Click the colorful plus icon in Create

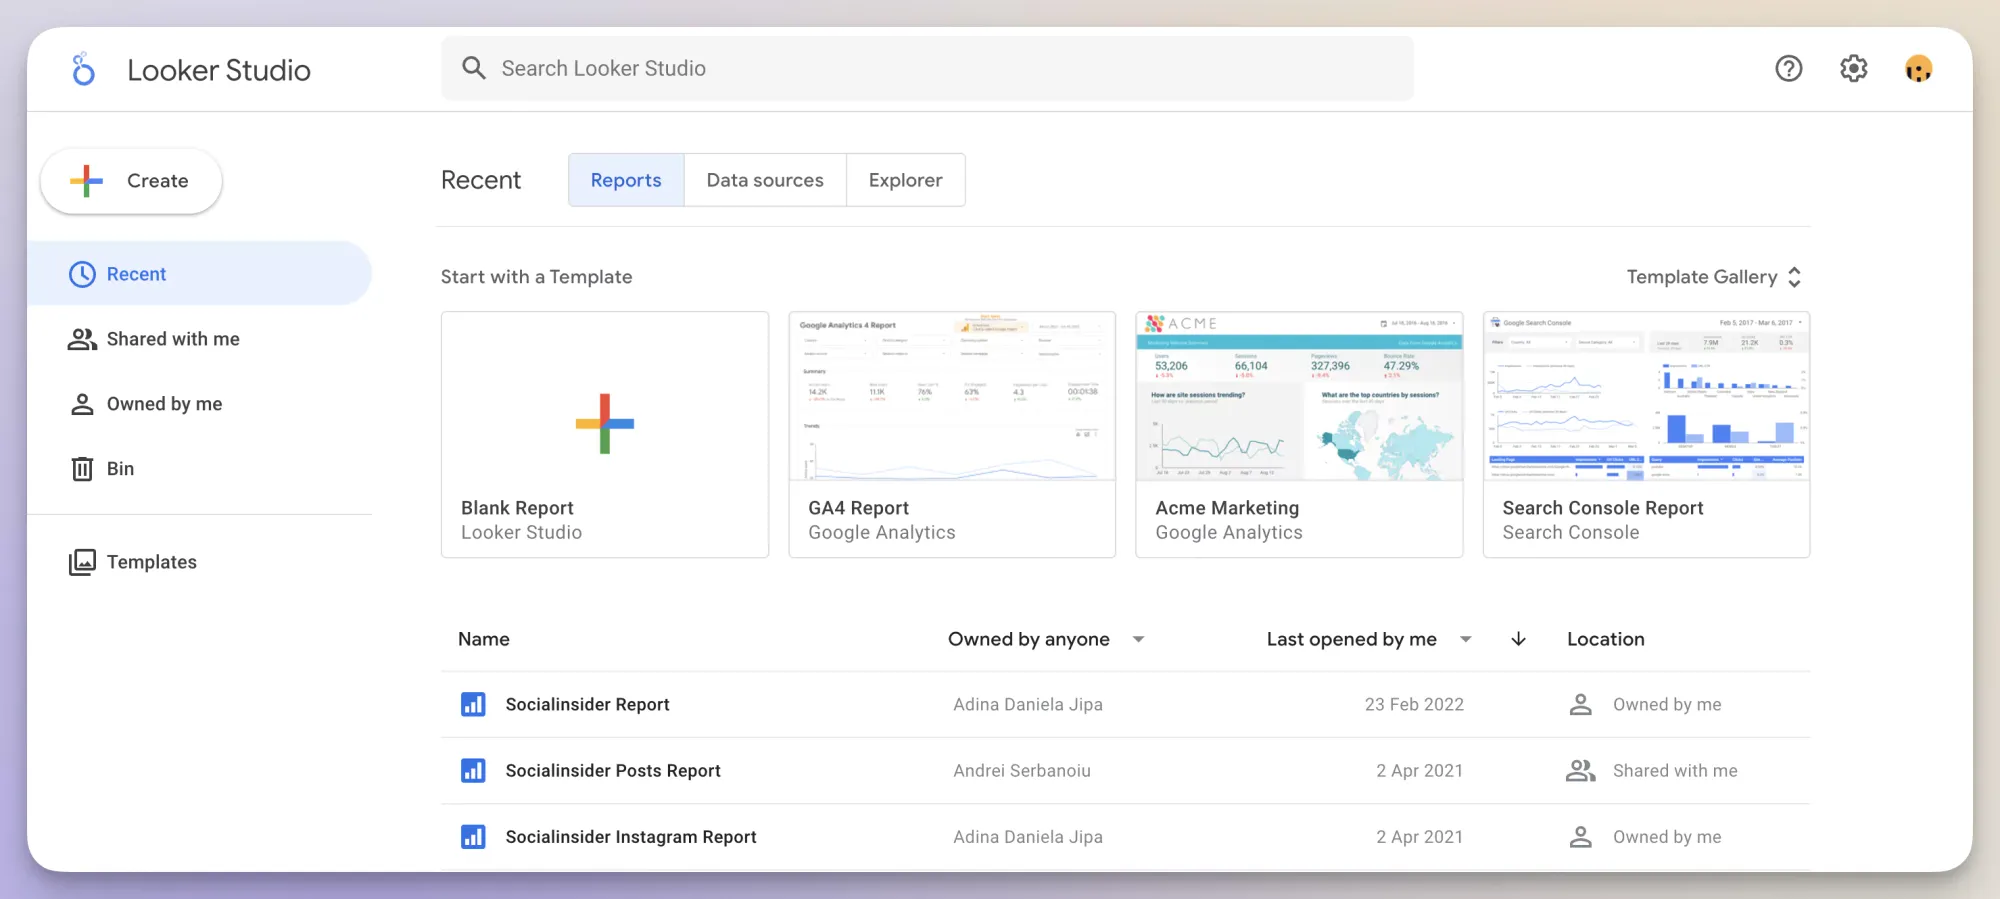click(87, 181)
